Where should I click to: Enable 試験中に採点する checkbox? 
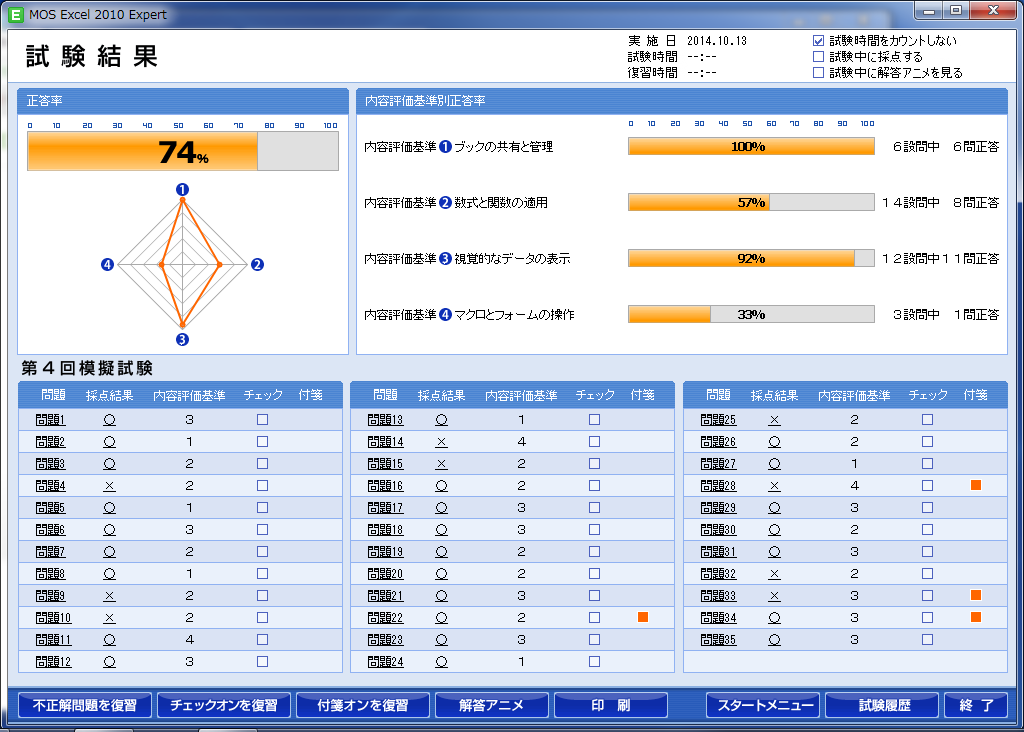[x=819, y=57]
